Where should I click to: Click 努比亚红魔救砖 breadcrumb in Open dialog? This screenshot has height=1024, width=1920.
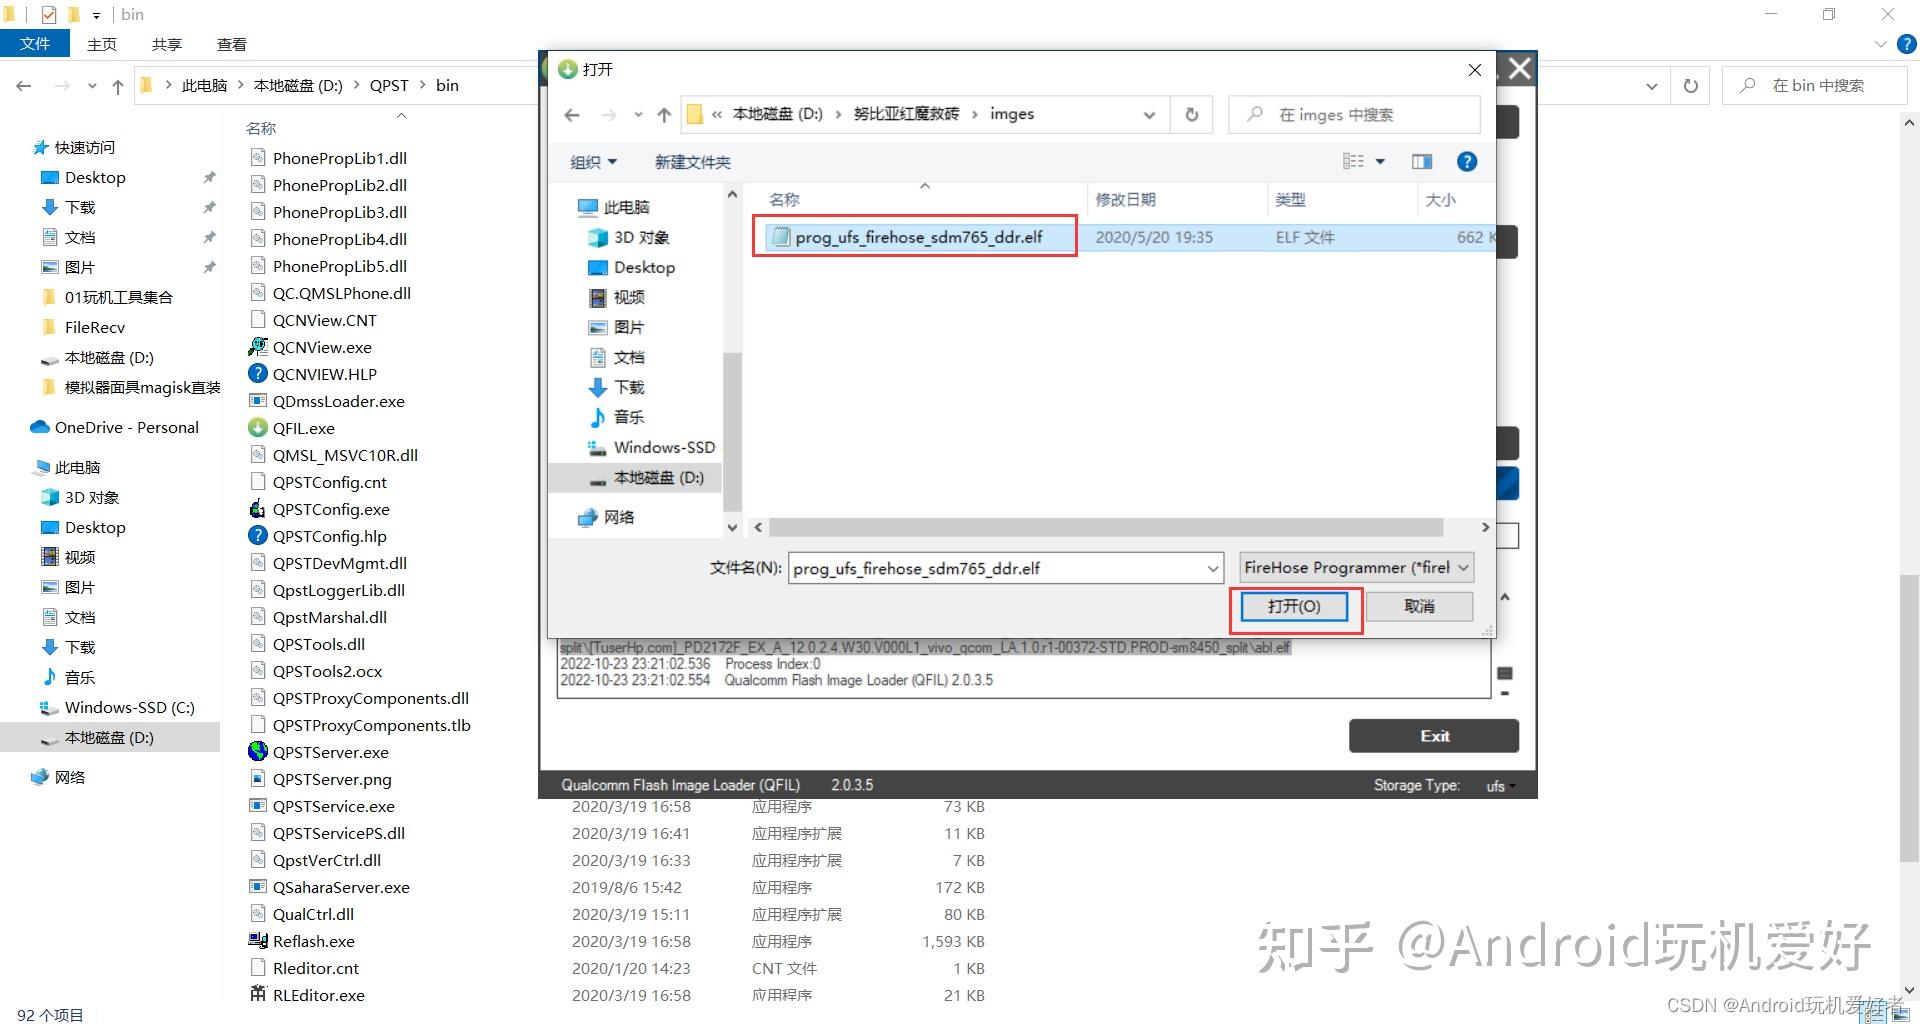click(x=906, y=114)
